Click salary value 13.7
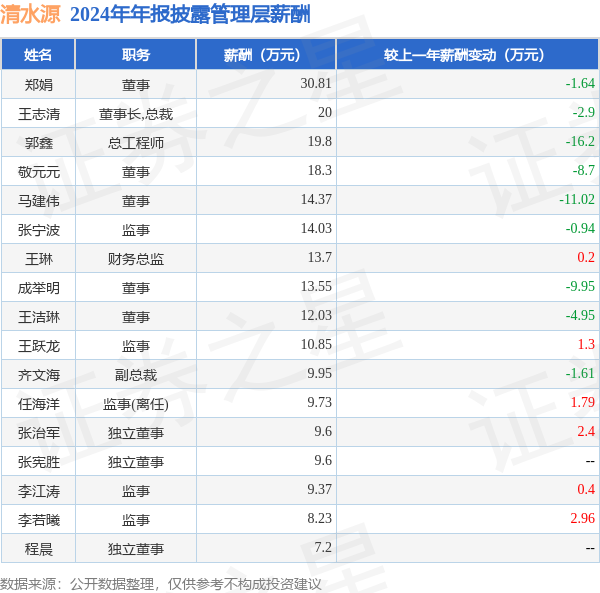Image resolution: width=600 pixels, height=593 pixels. coord(320,257)
